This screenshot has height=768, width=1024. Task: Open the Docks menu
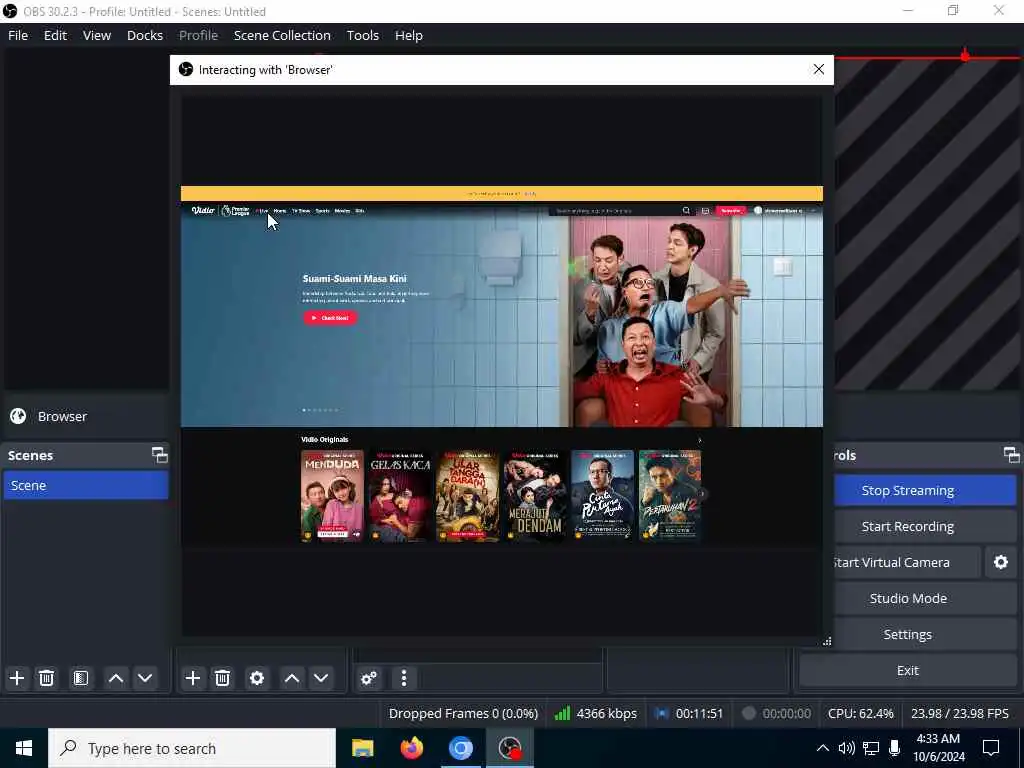click(145, 35)
